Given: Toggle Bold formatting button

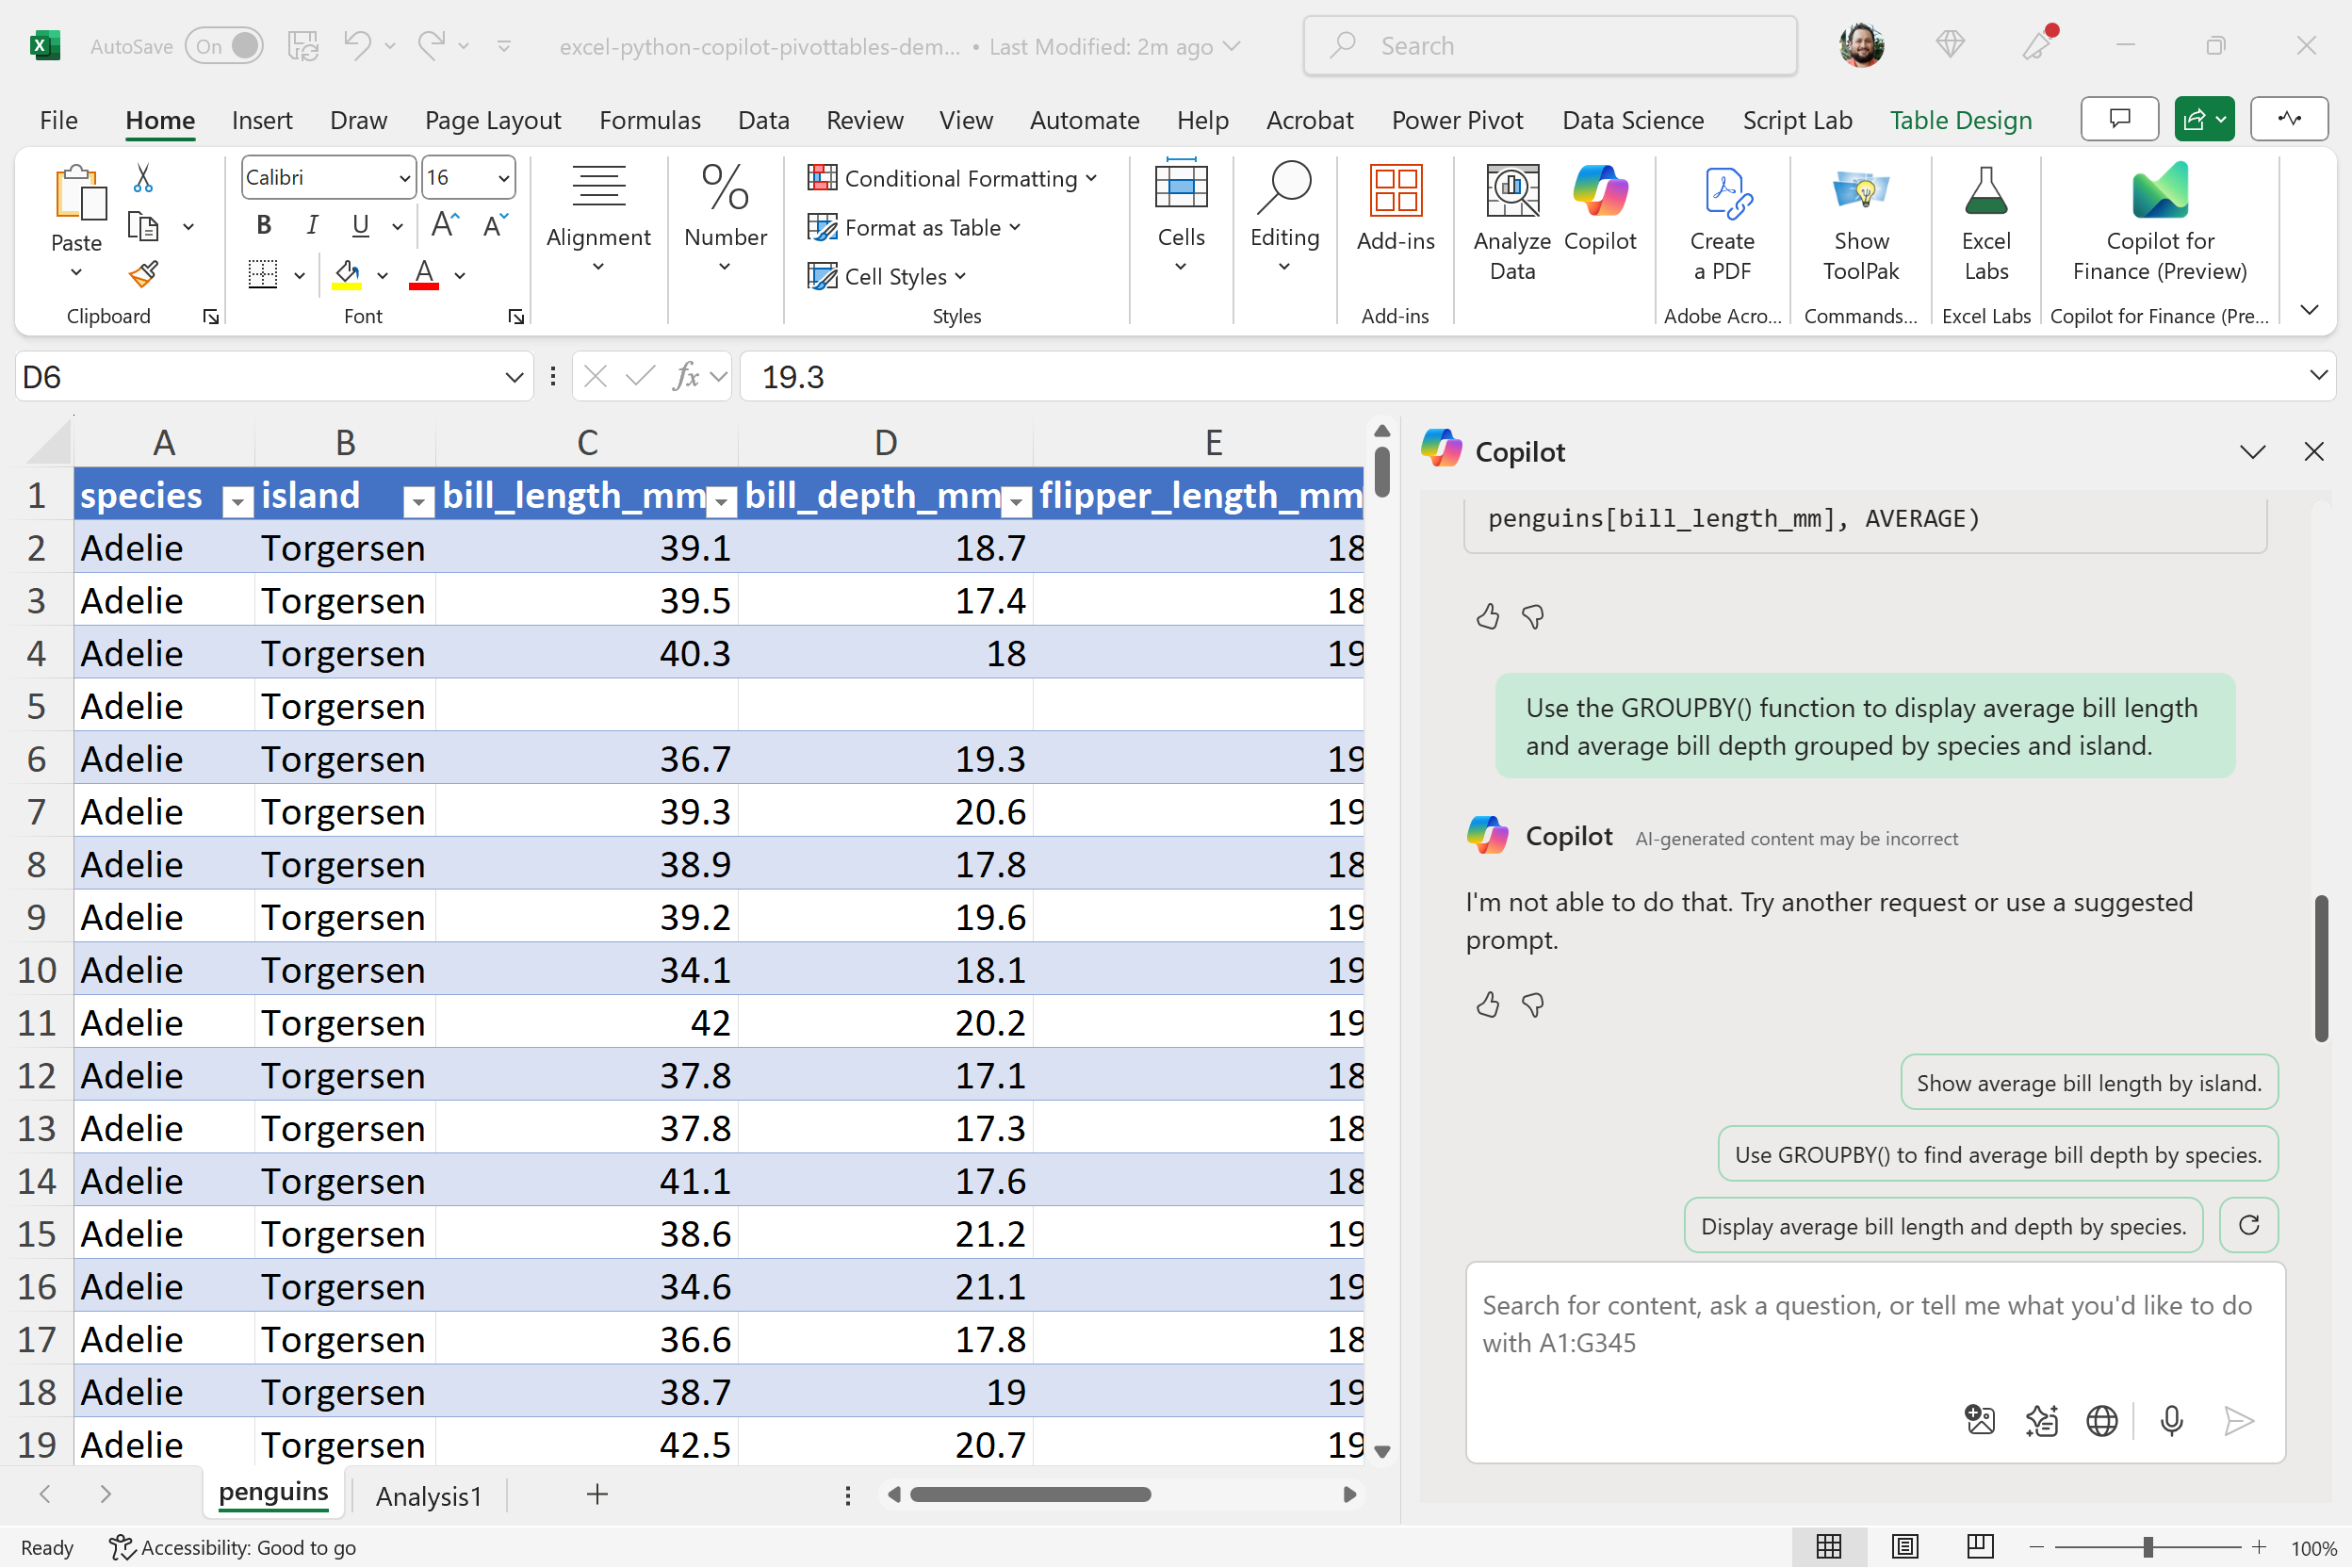Looking at the screenshot, I should [264, 225].
